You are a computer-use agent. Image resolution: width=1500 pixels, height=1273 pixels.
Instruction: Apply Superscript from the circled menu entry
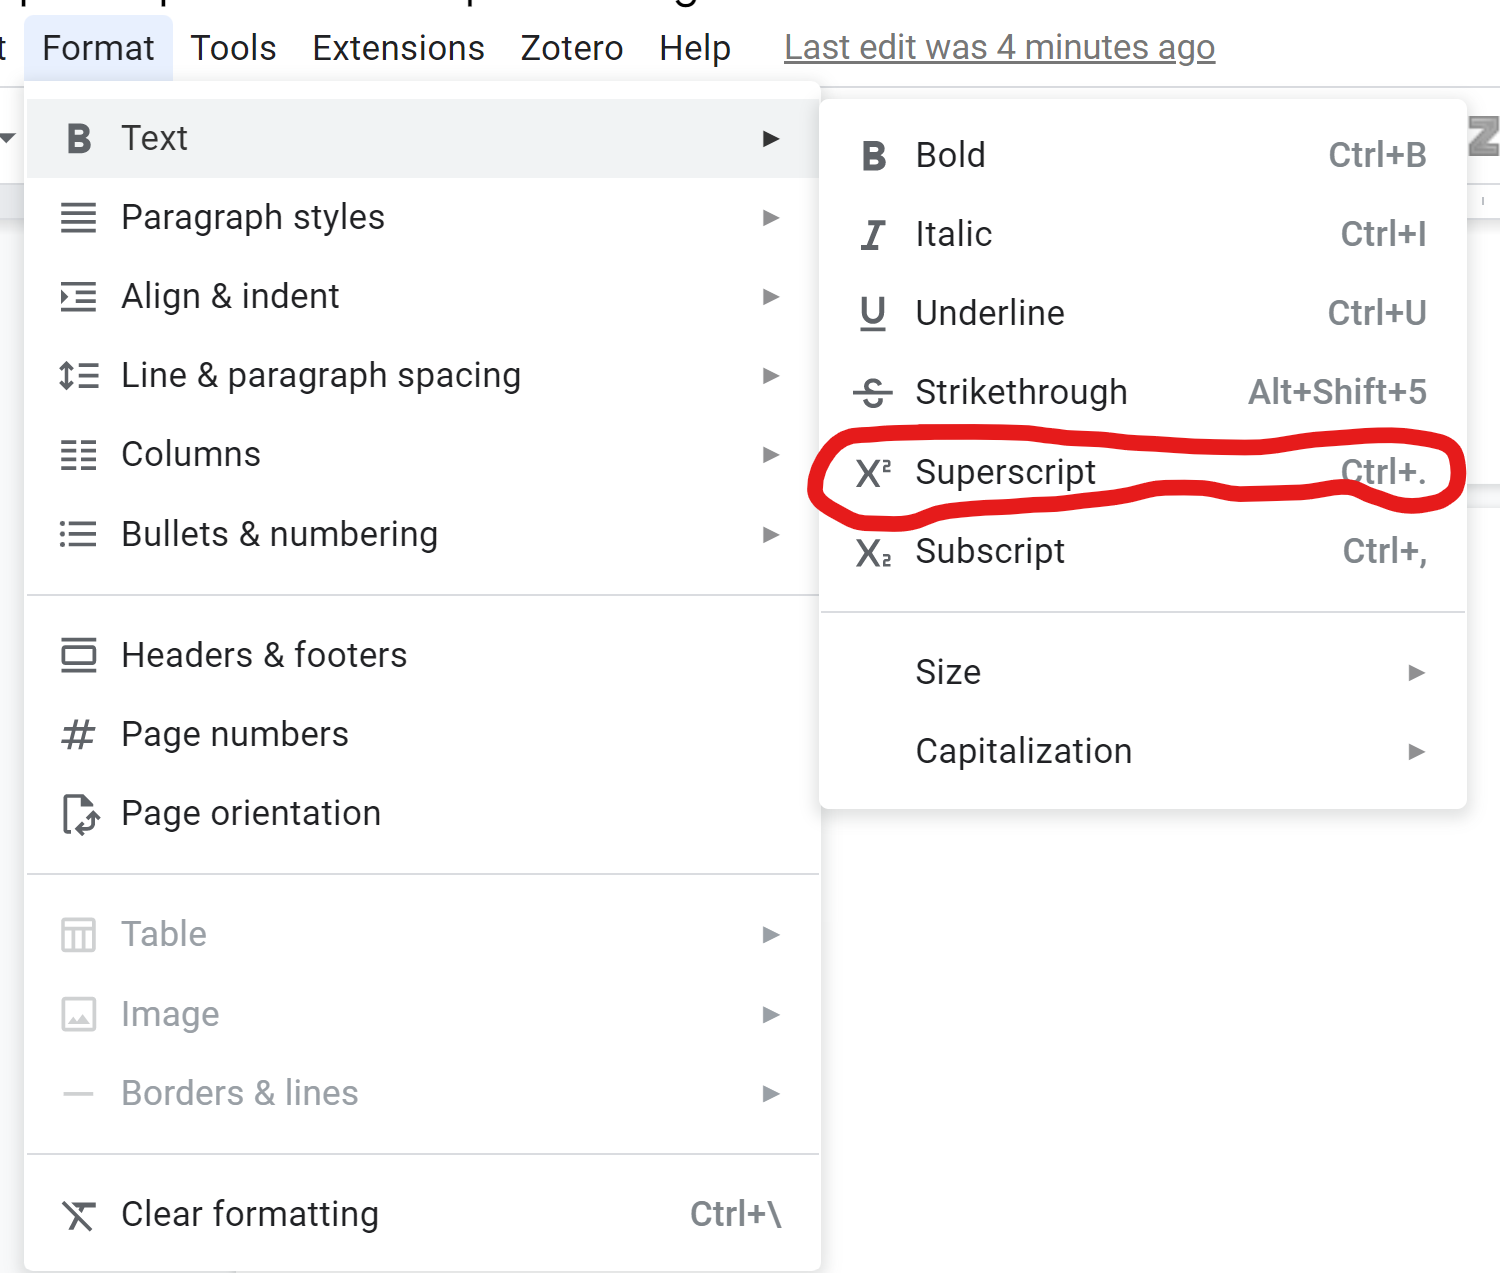pyautogui.click(x=1005, y=472)
